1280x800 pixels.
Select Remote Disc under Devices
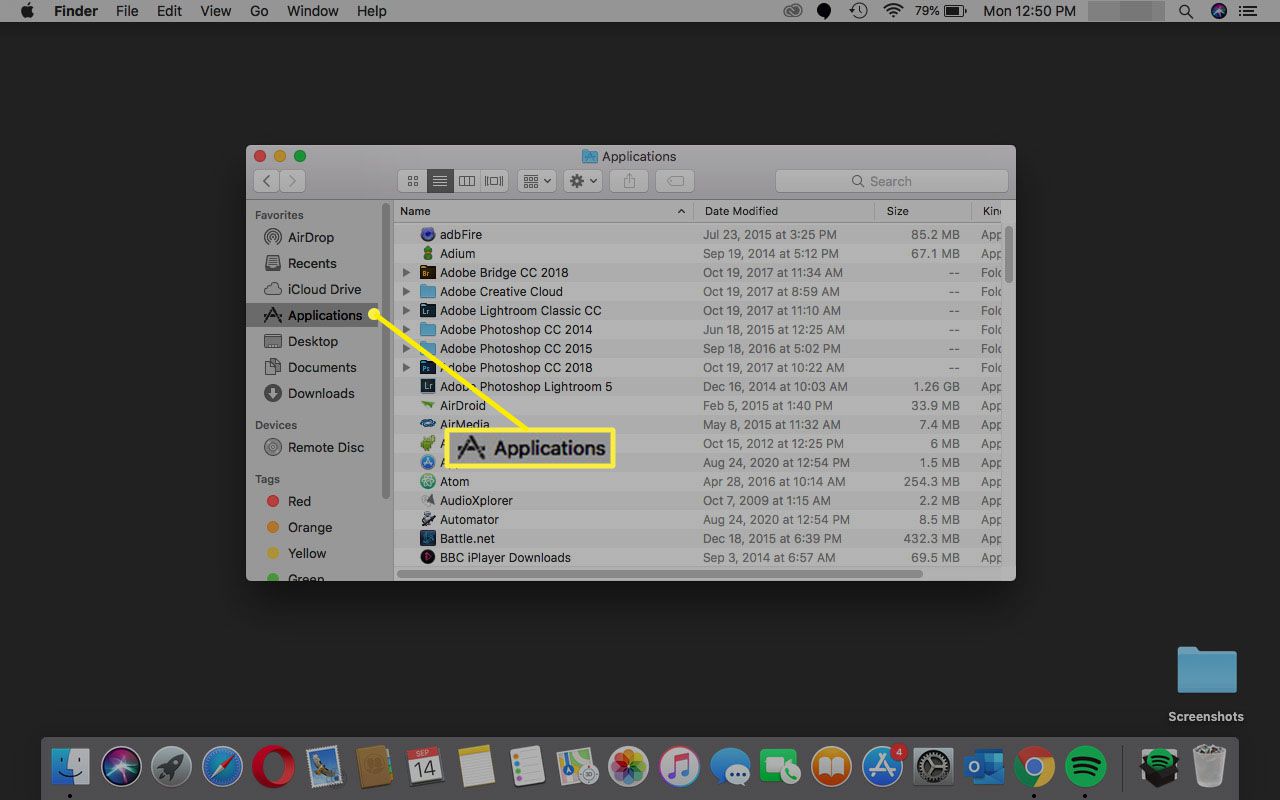314,447
